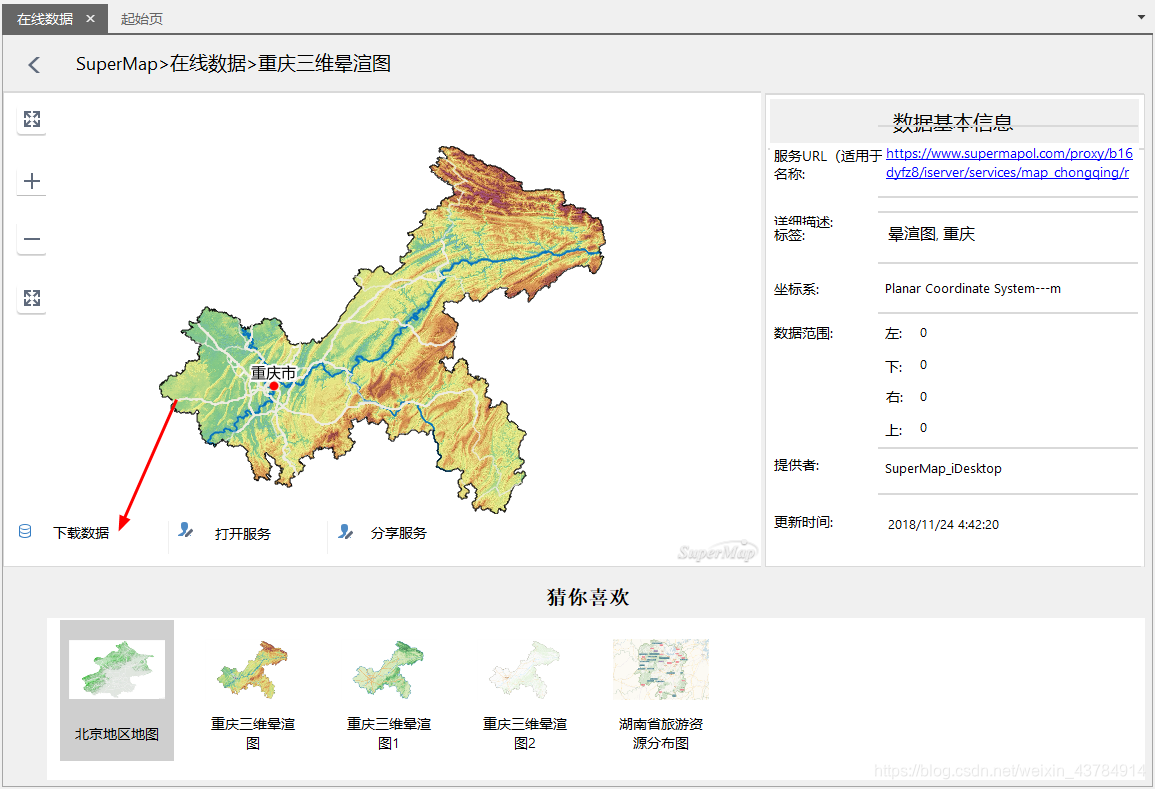This screenshot has width=1155, height=789.
Task: Click the icon beside 分享服务
Action: (x=345, y=531)
